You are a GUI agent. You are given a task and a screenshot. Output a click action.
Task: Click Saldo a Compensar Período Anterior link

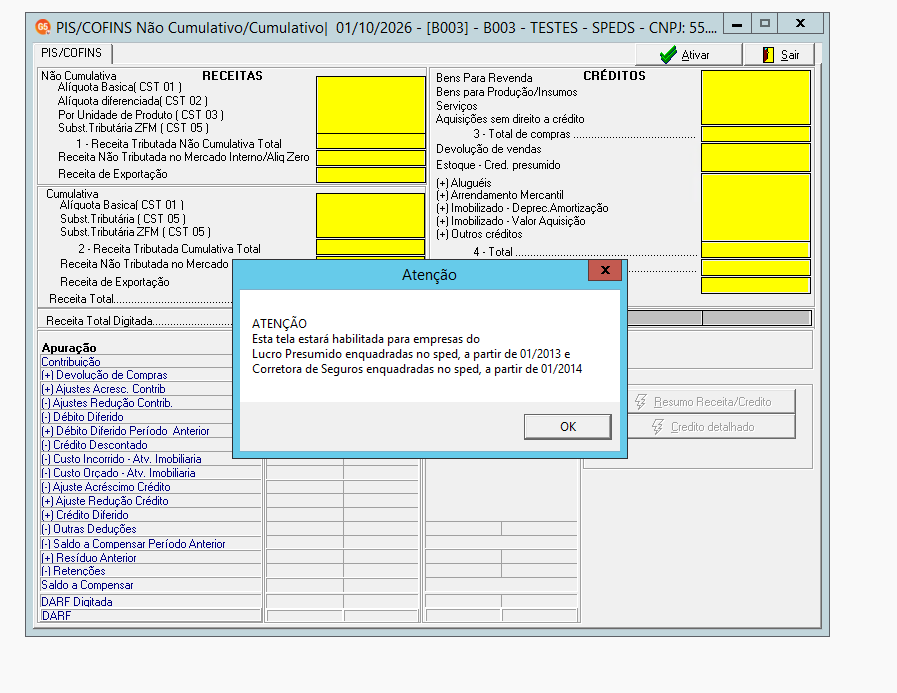click(133, 544)
